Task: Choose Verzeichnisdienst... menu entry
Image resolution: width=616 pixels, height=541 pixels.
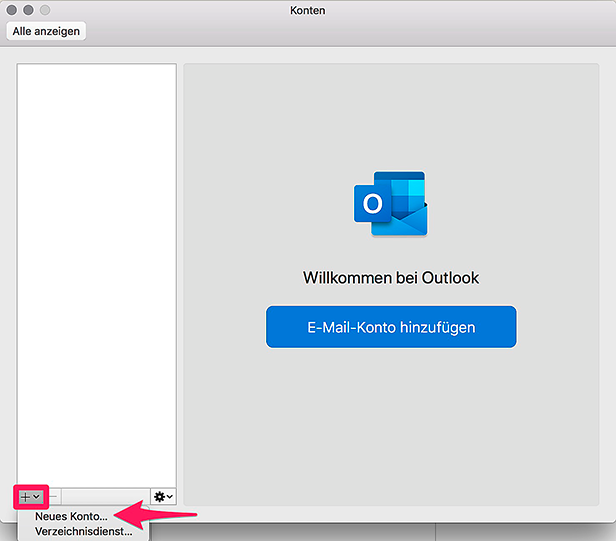Action: (x=83, y=532)
